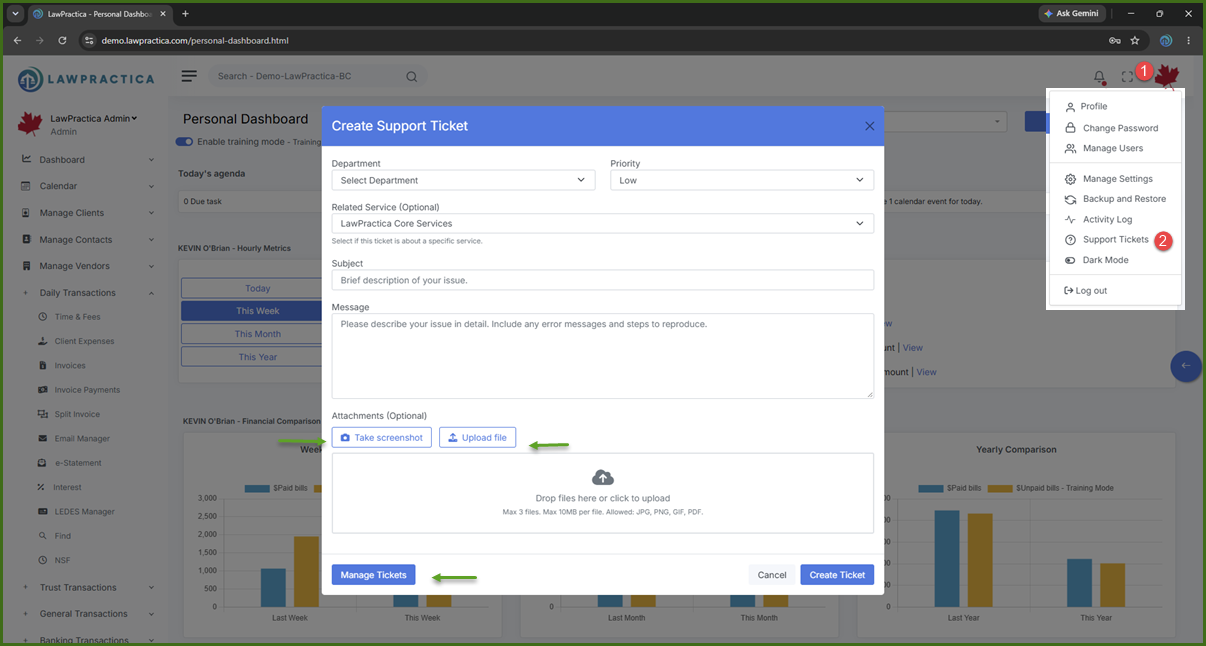Click the blue round back arrow button
1206x646 pixels.
click(x=1186, y=366)
